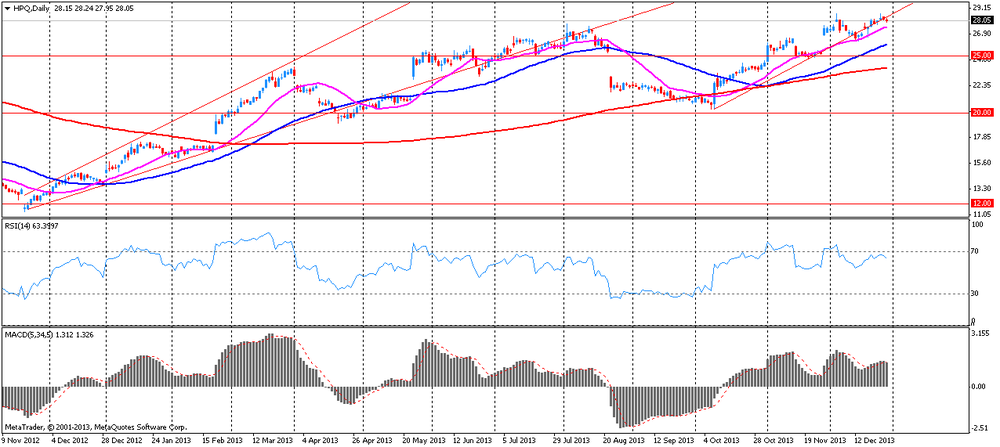Click the 19 Nov 2013 date label
1000x447 pixels.
coord(823,440)
